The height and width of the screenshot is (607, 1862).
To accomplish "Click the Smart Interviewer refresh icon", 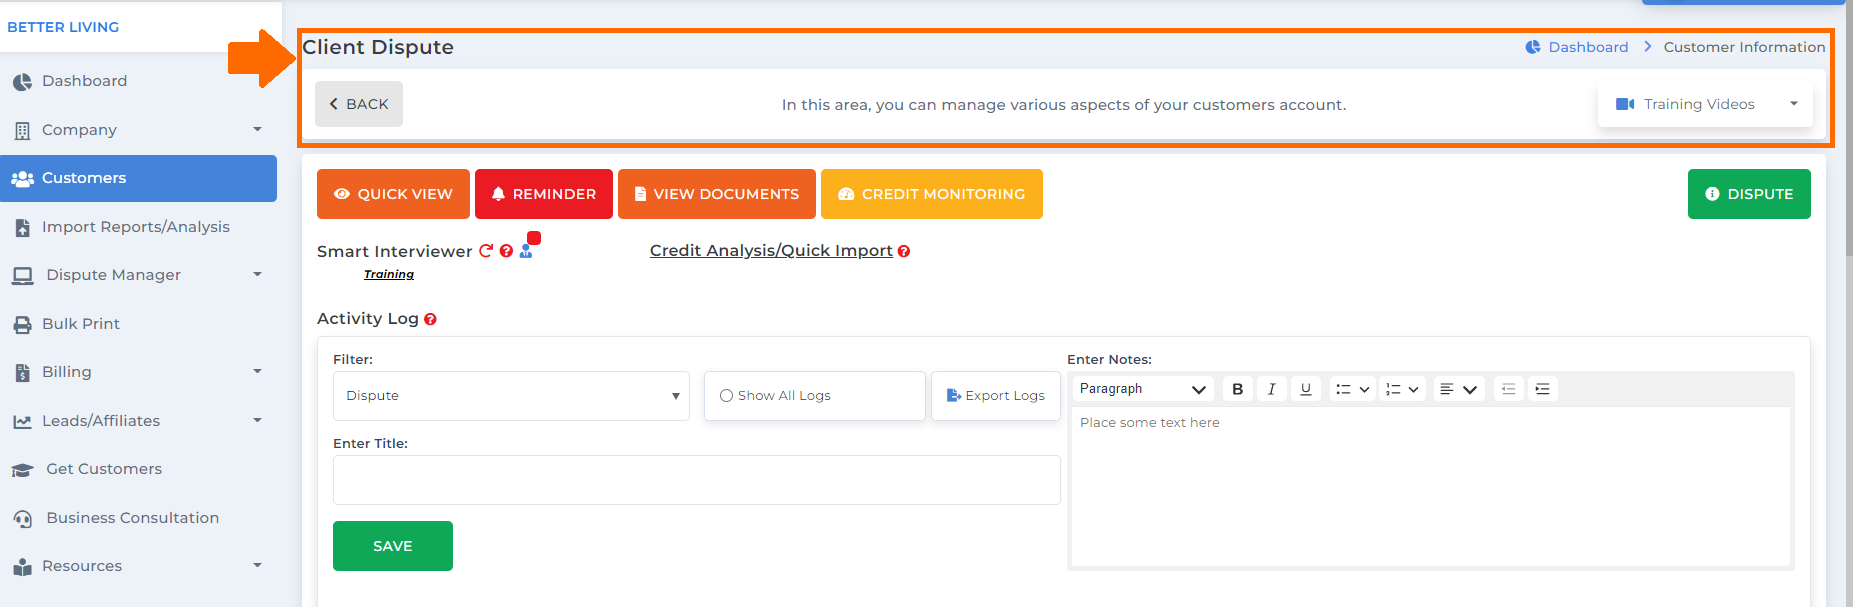I will 486,251.
